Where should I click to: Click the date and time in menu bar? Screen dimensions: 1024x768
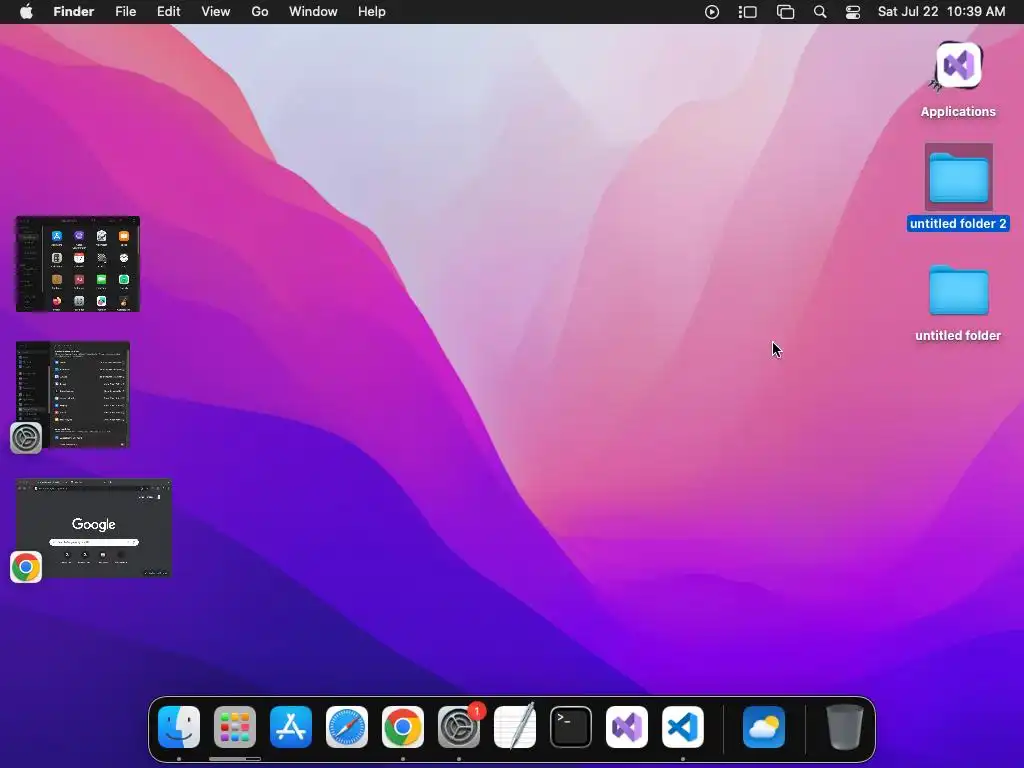(941, 12)
